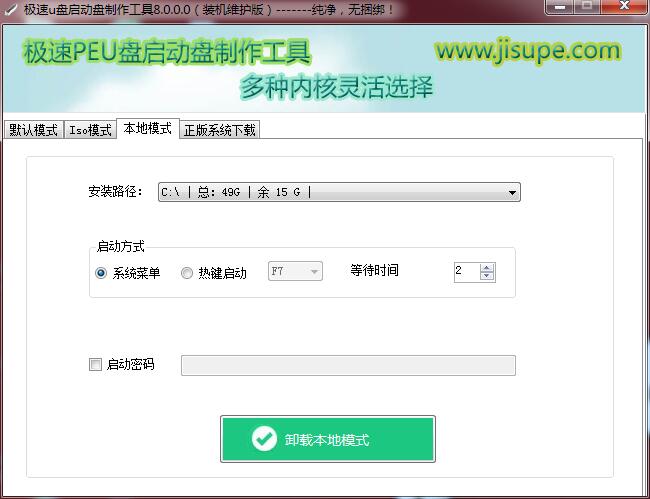Click the 启动方式 group label
The width and height of the screenshot is (650, 499).
[120, 246]
